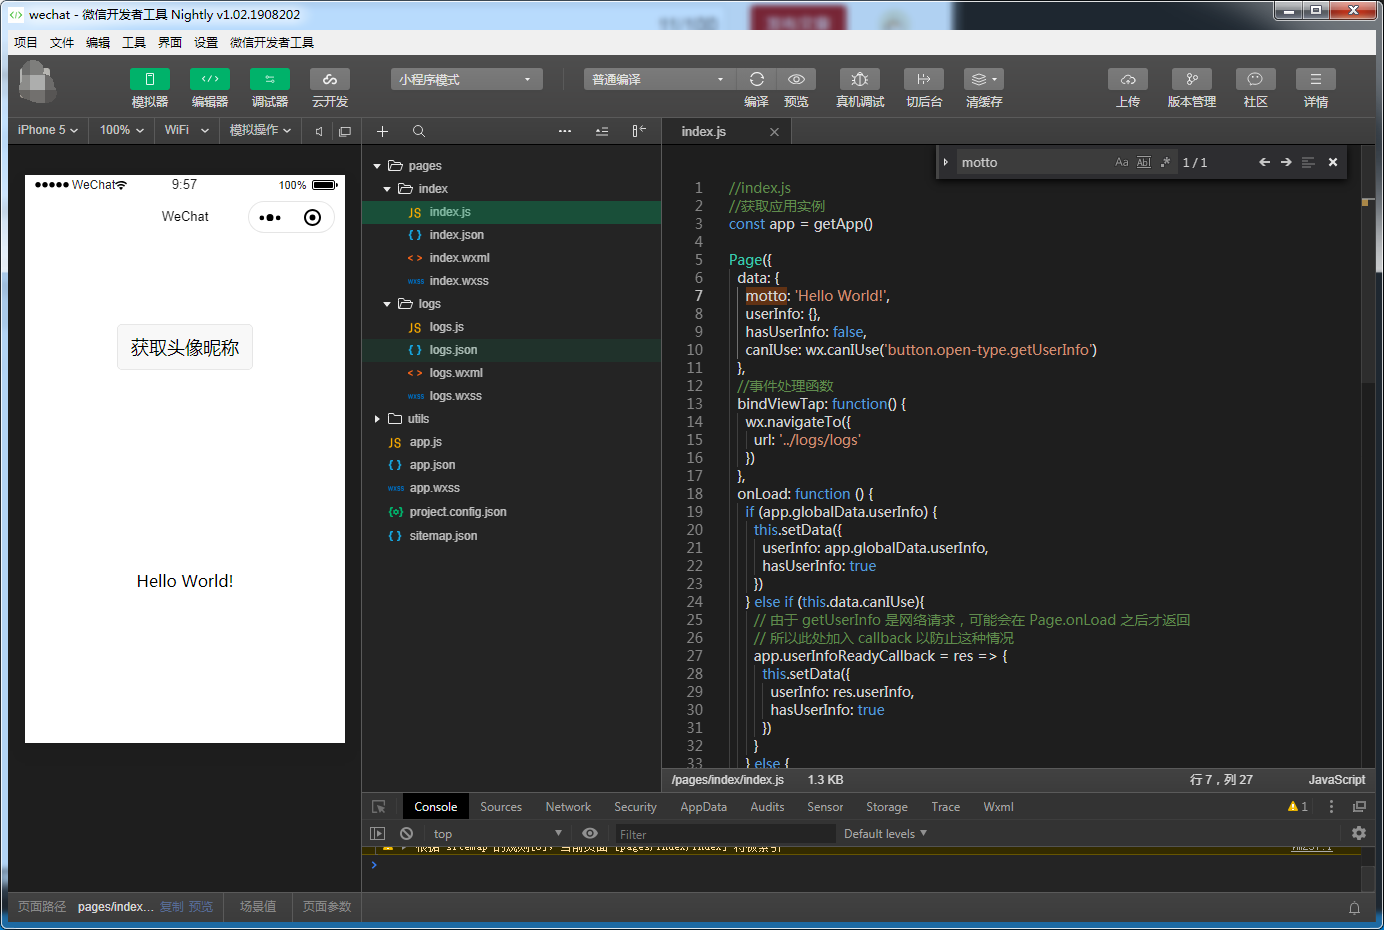Screen dimensions: 1384x930
Task: Toggle the 模拟器 simulator panel button
Action: (x=149, y=79)
